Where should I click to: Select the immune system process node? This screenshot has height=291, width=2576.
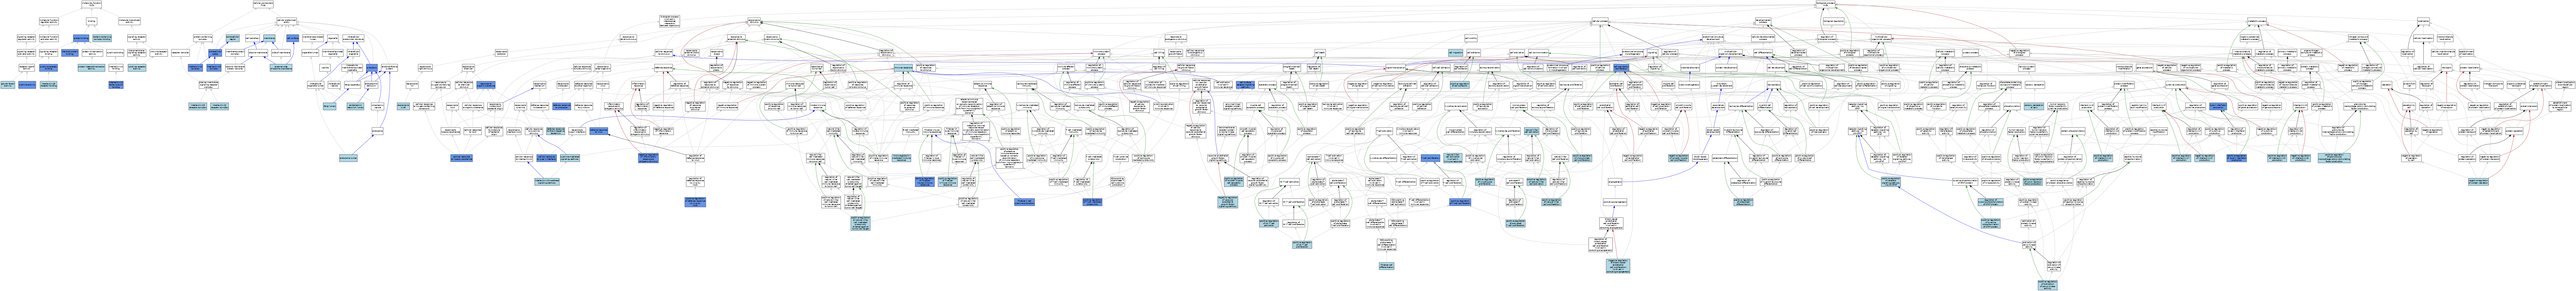coord(1102,53)
